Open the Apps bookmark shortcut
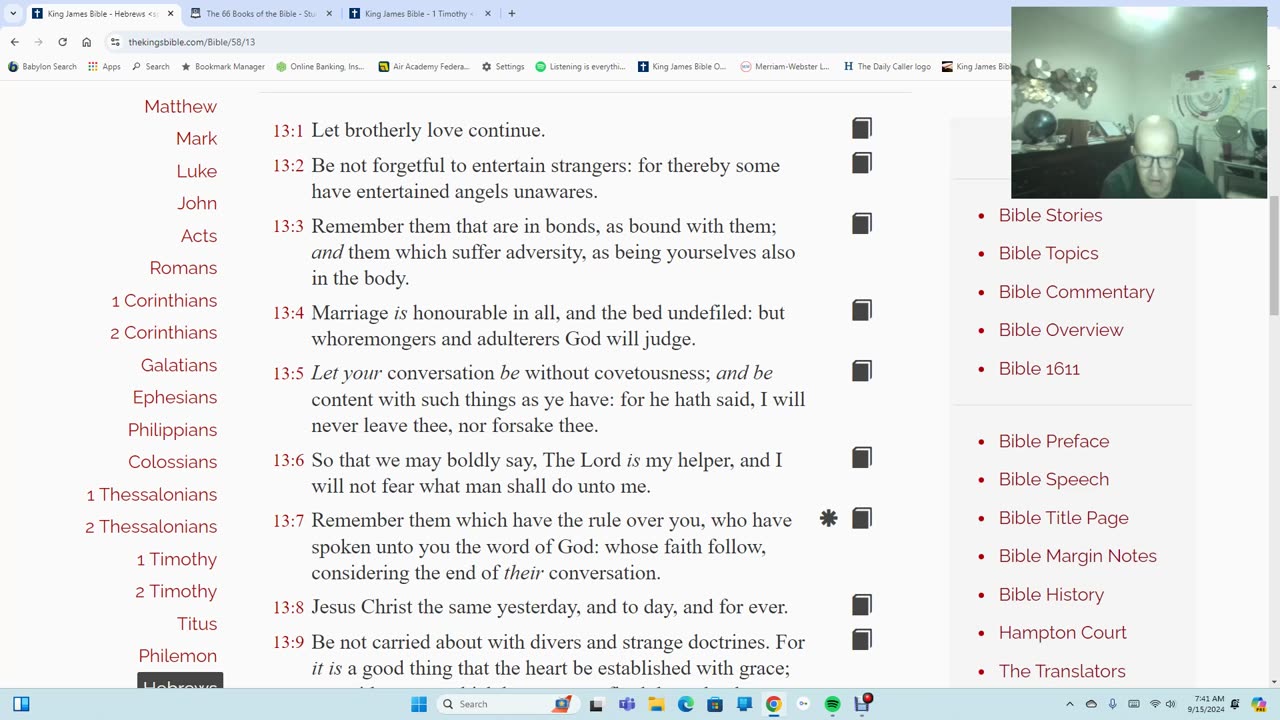Viewport: 1280px width, 720px height. (x=104, y=67)
